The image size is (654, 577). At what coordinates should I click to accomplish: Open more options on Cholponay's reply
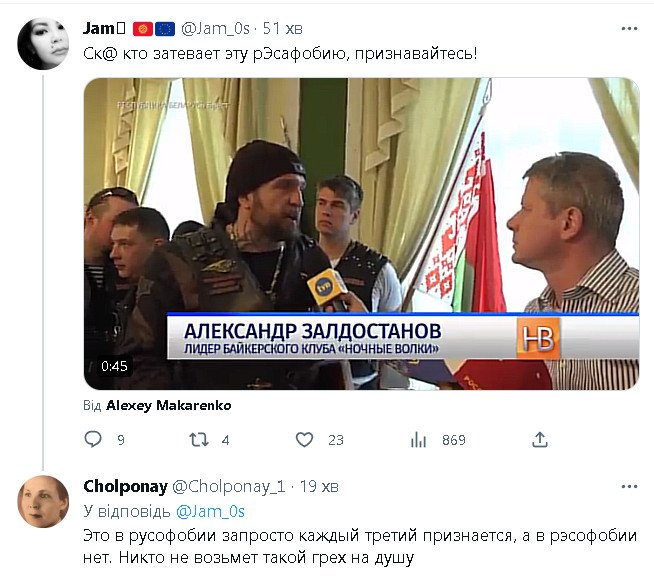click(x=629, y=486)
